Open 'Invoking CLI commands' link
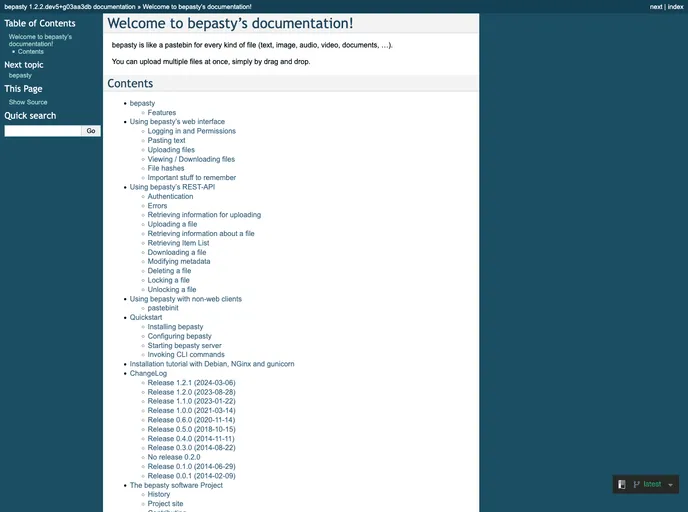Image resolution: width=688 pixels, height=512 pixels. [x=186, y=354]
